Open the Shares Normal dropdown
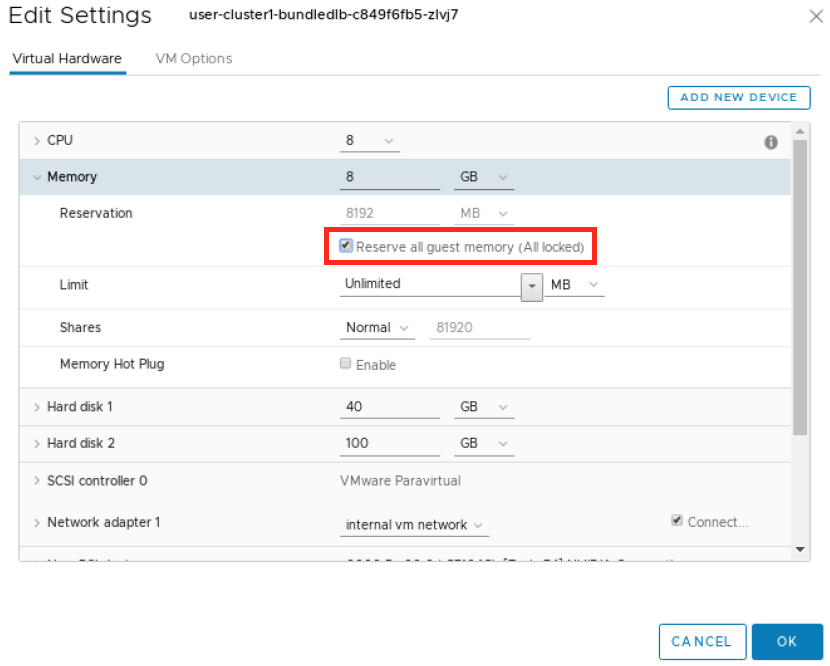The image size is (830, 666). coord(378,328)
